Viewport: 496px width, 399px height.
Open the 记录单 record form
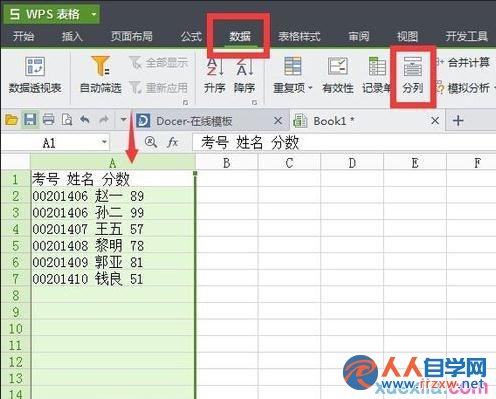pos(377,75)
